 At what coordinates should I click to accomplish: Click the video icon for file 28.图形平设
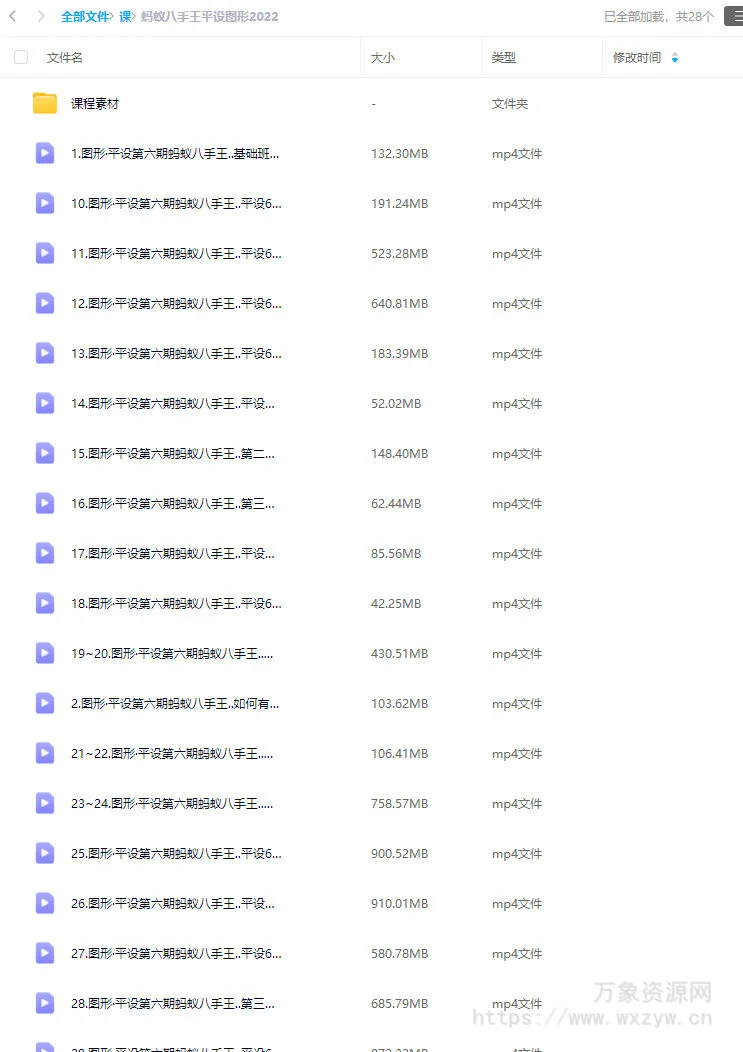pos(45,1004)
